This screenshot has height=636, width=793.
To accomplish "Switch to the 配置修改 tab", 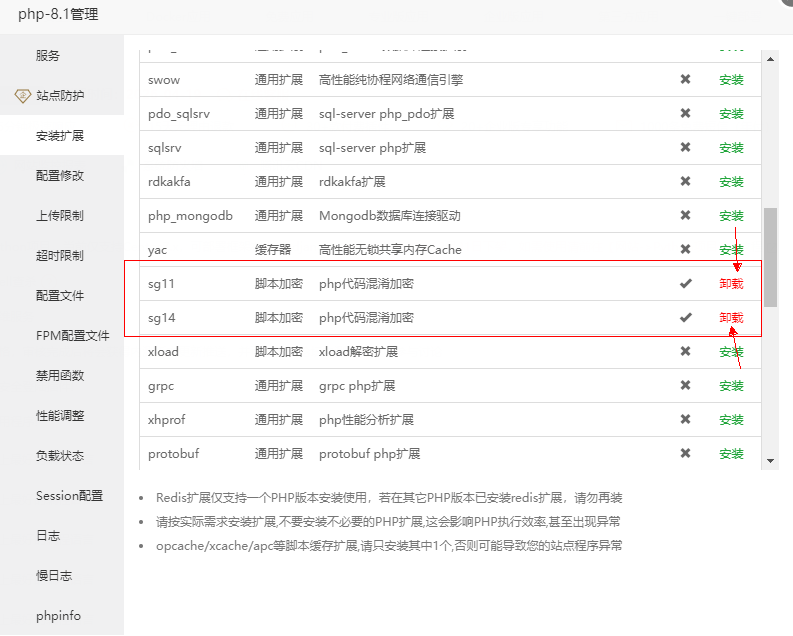I will [x=60, y=176].
